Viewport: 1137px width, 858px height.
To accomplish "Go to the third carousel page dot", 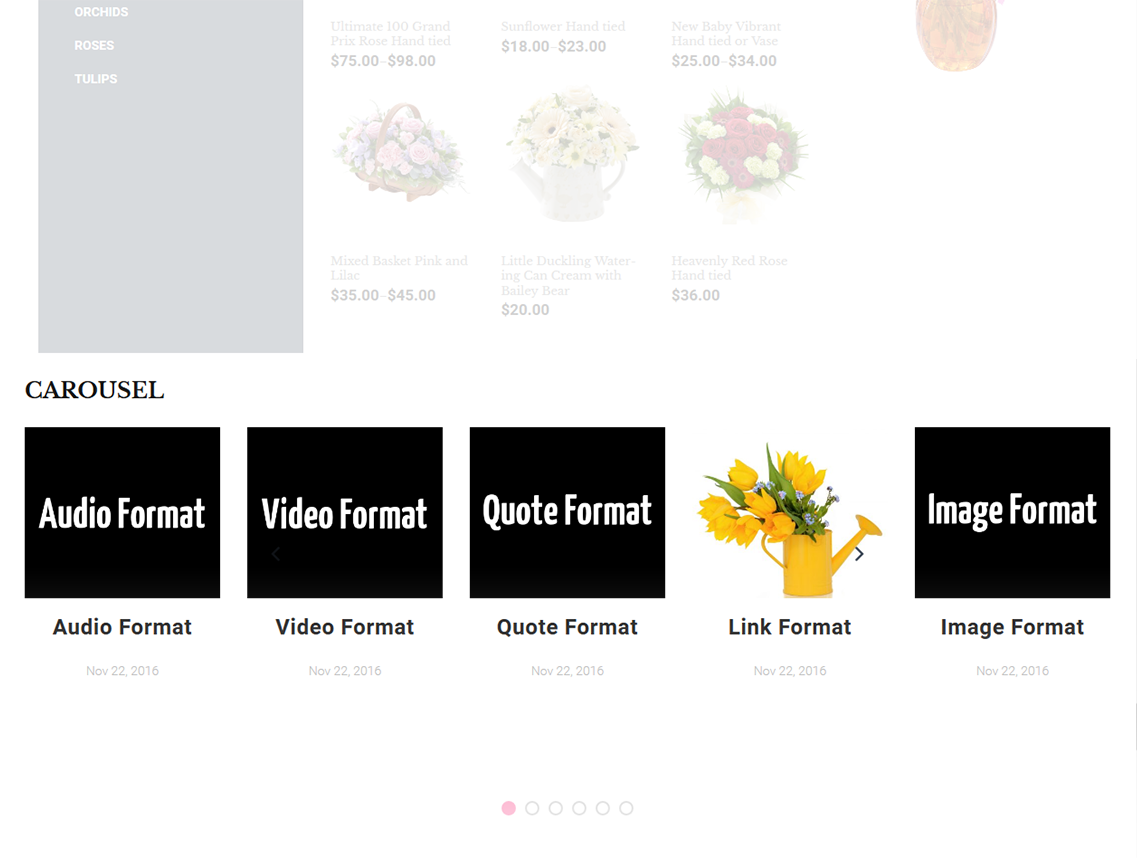I will (x=555, y=808).
